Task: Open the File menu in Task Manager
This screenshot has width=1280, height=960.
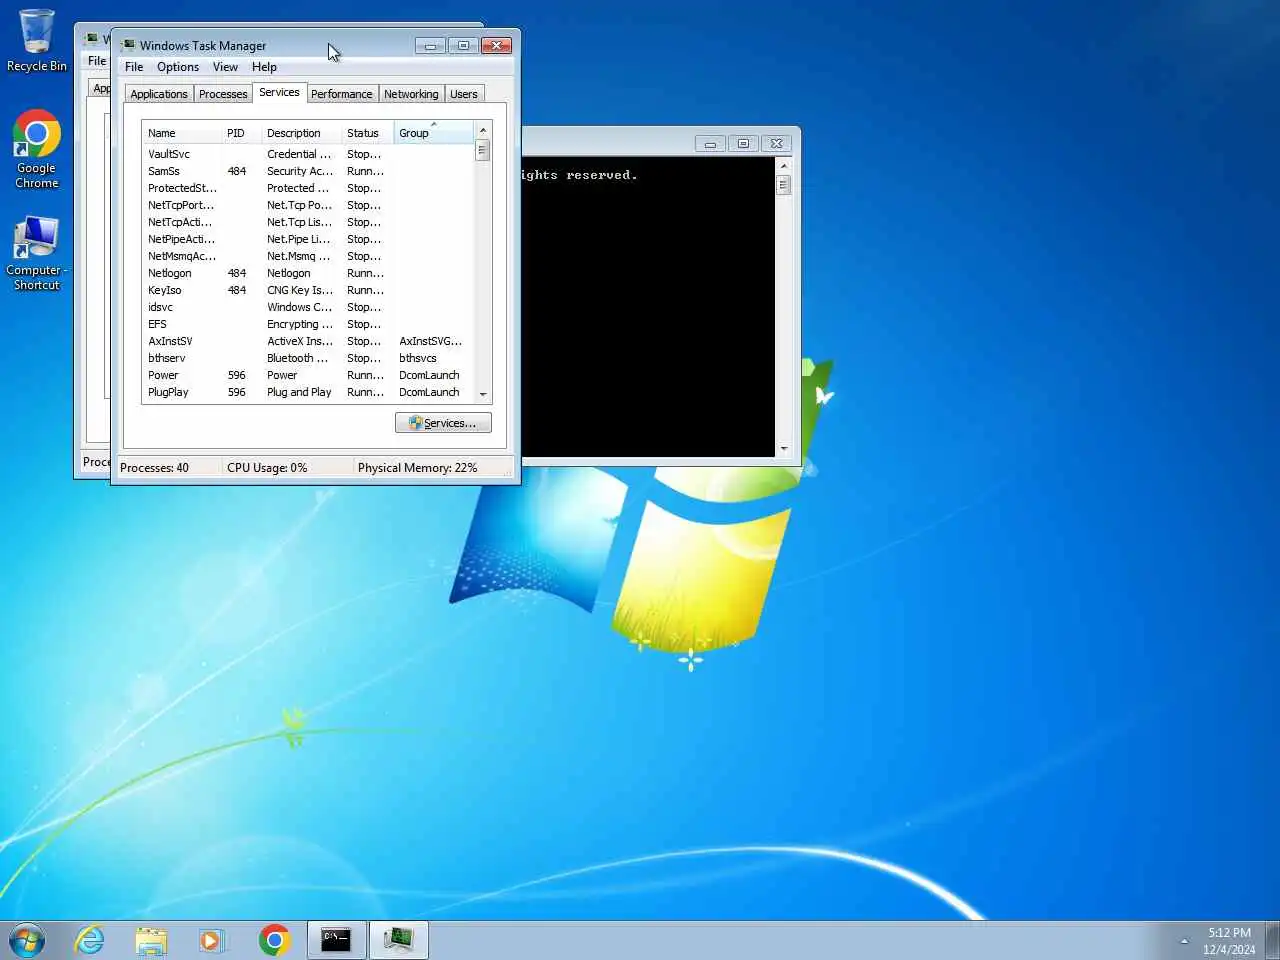Action: click(x=134, y=67)
